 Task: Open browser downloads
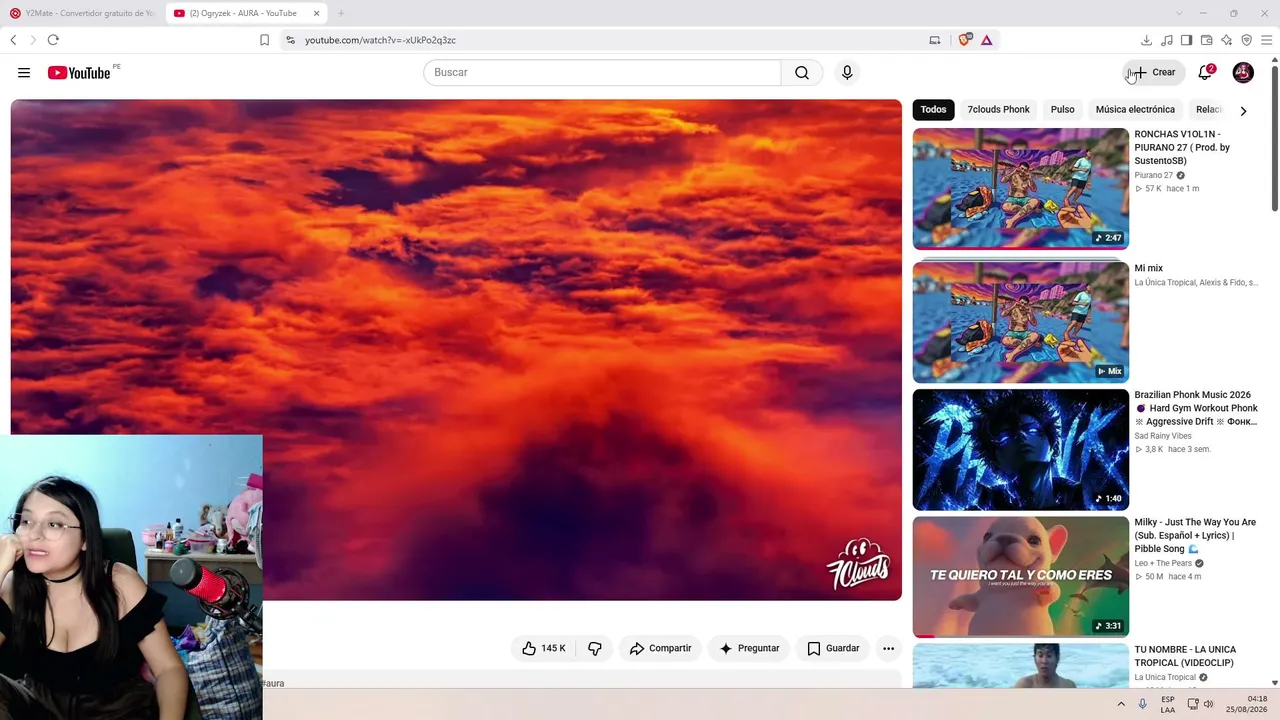(x=1146, y=40)
